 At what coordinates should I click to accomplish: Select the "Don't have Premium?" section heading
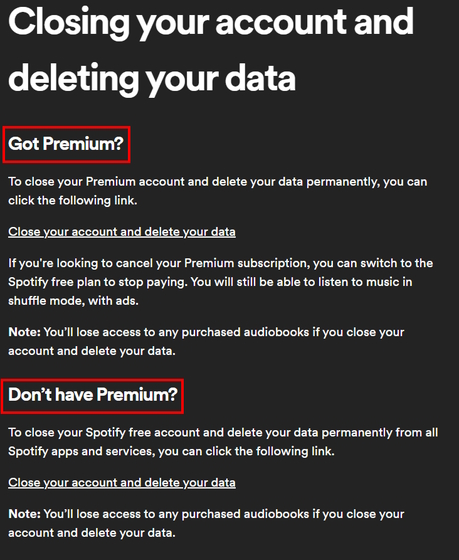click(93, 395)
